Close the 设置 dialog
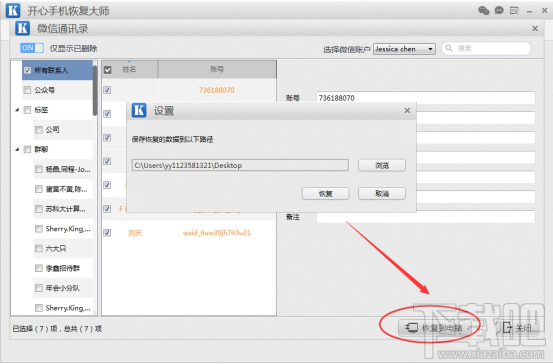The width and height of the screenshot is (553, 364). [407, 110]
